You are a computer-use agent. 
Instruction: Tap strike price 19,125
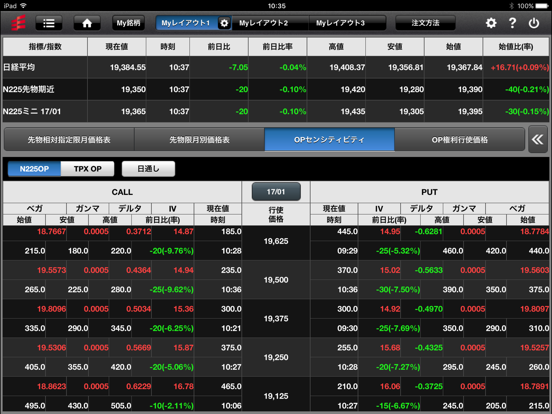(x=276, y=396)
